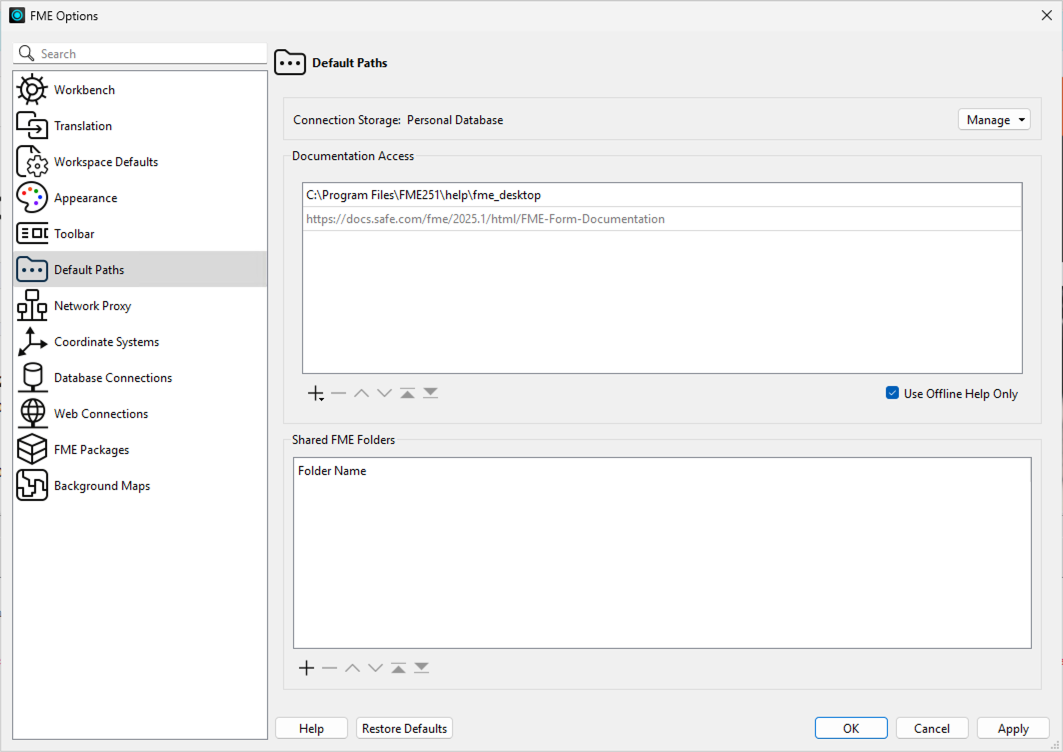
Task: Click the Folder Name column header
Action: tap(662, 471)
